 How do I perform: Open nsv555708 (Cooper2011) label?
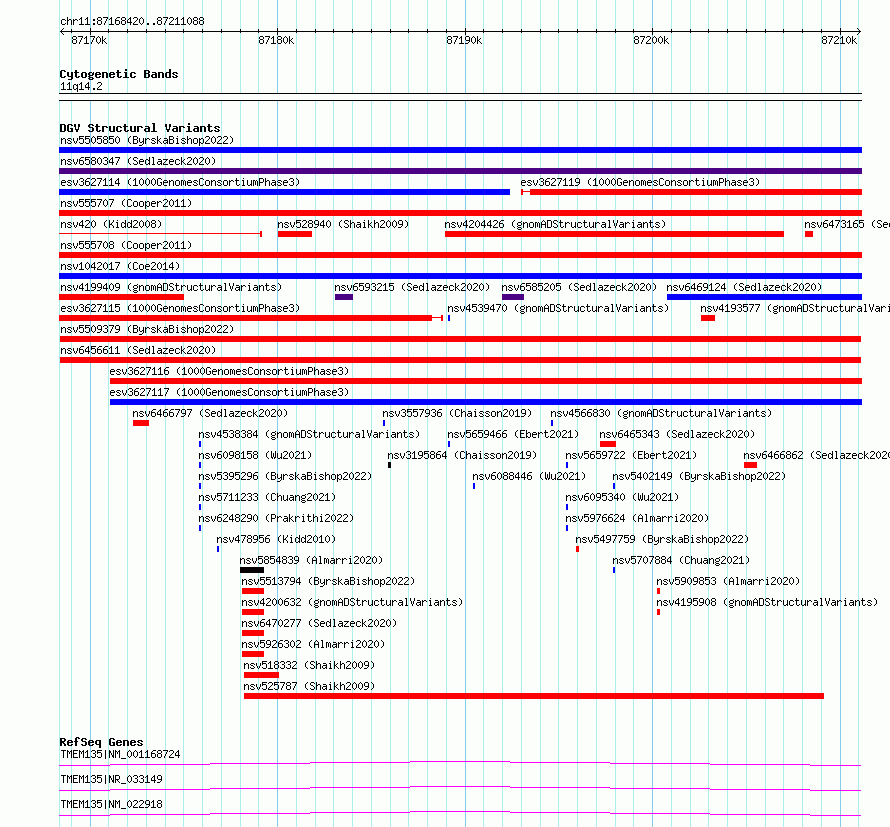point(126,245)
